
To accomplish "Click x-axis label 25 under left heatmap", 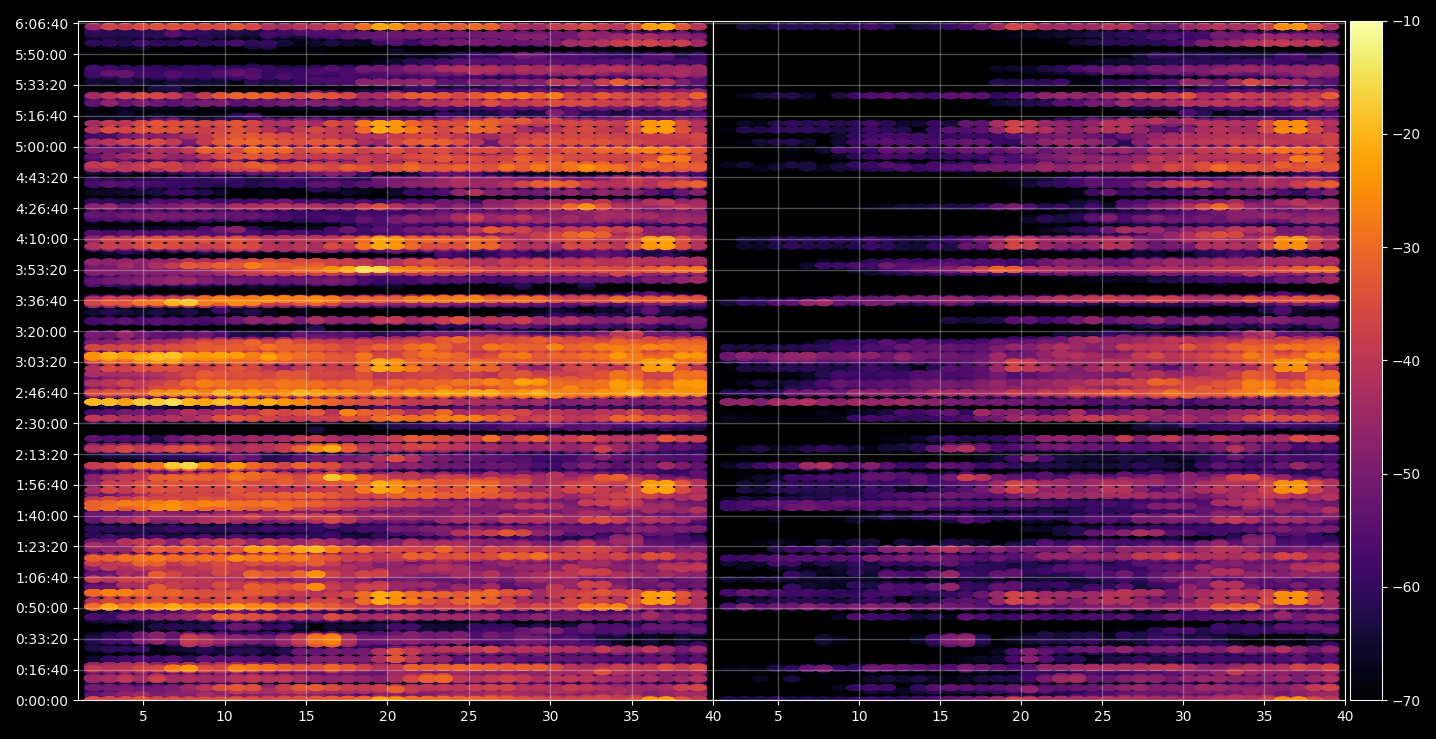I will pyautogui.click(x=468, y=716).
